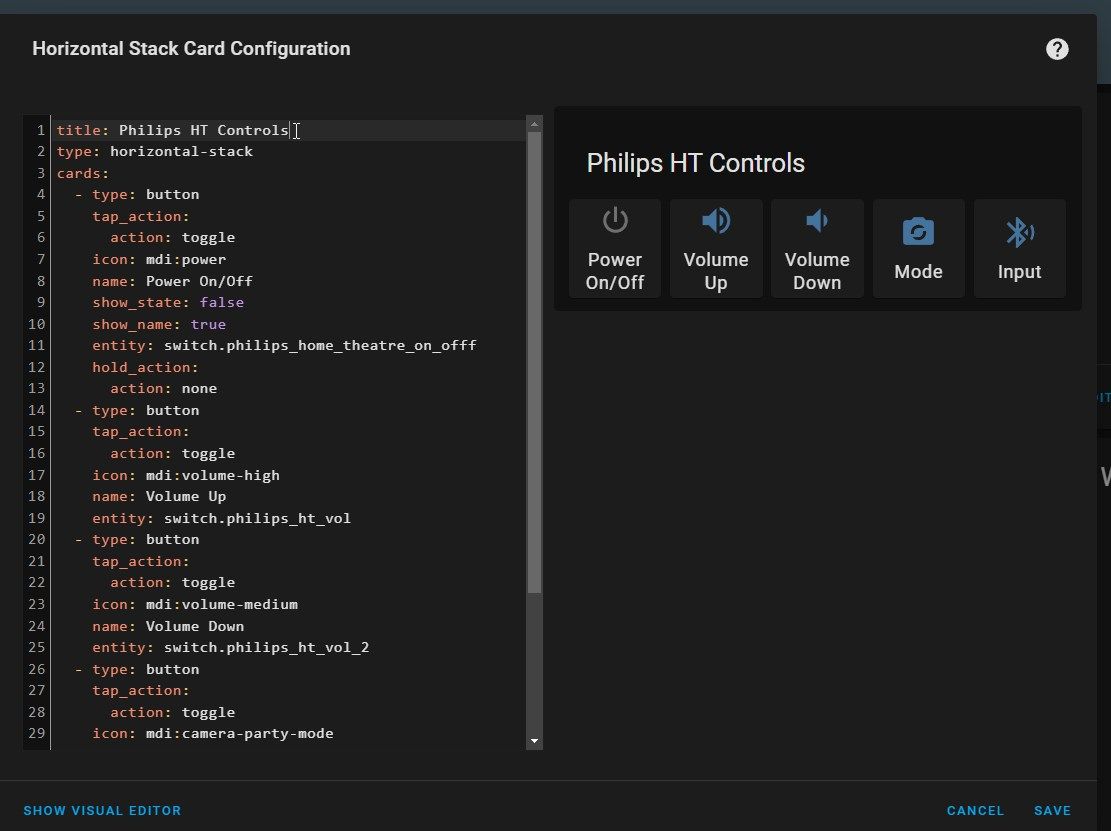Click line number 14 in the gutter
The height and width of the screenshot is (831, 1111).
pyautogui.click(x=37, y=410)
